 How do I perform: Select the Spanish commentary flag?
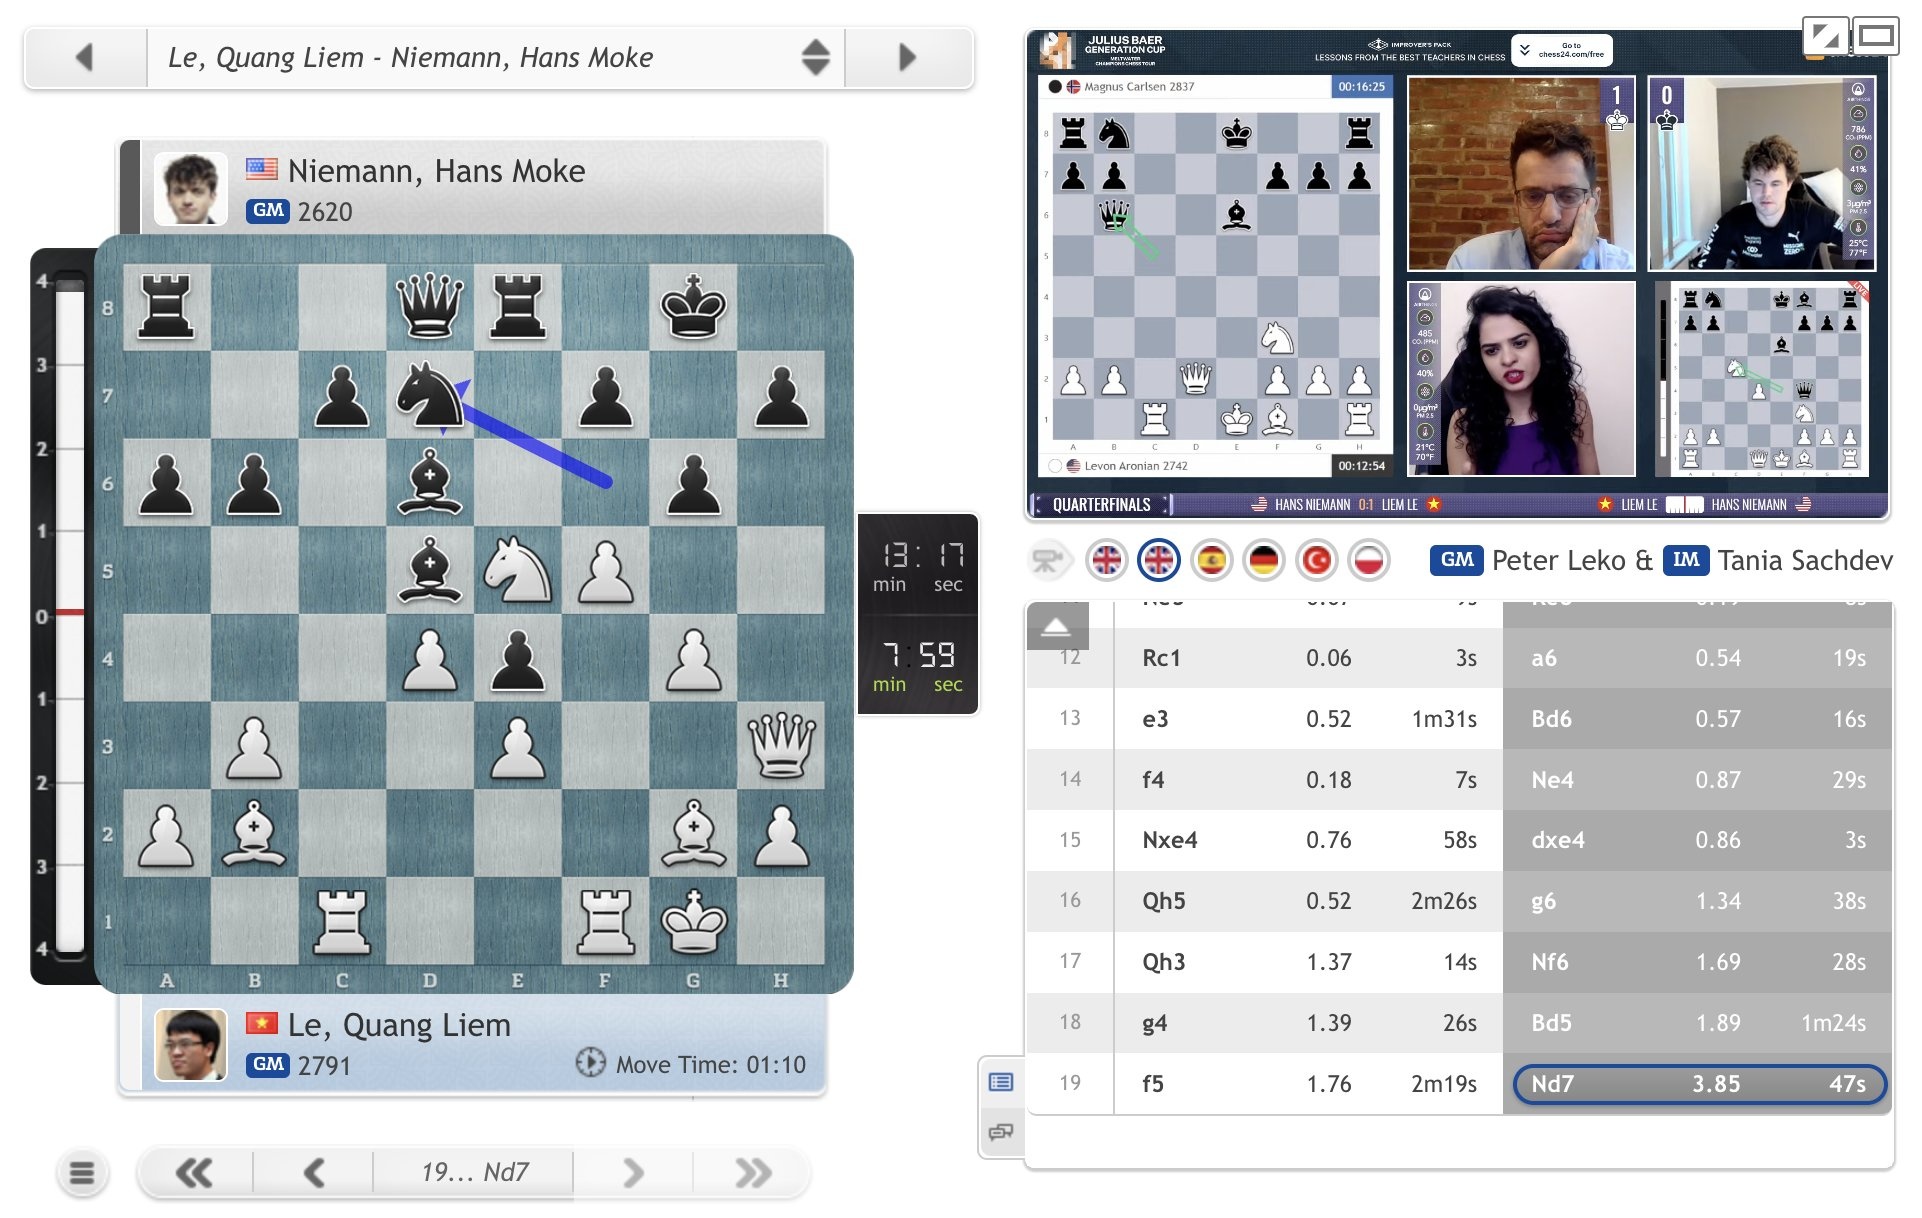[x=1211, y=560]
